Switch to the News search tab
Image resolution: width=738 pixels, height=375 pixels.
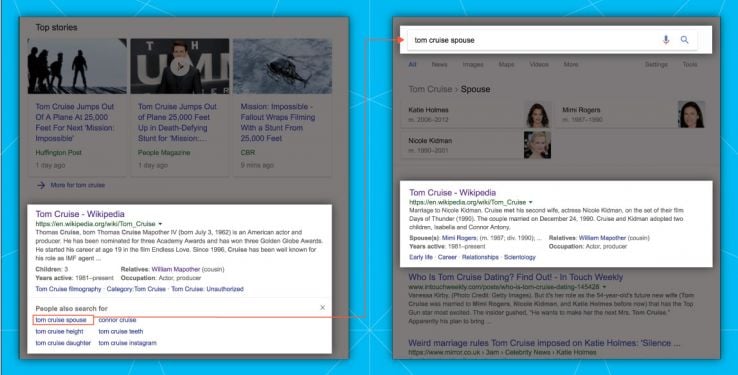tap(439, 64)
